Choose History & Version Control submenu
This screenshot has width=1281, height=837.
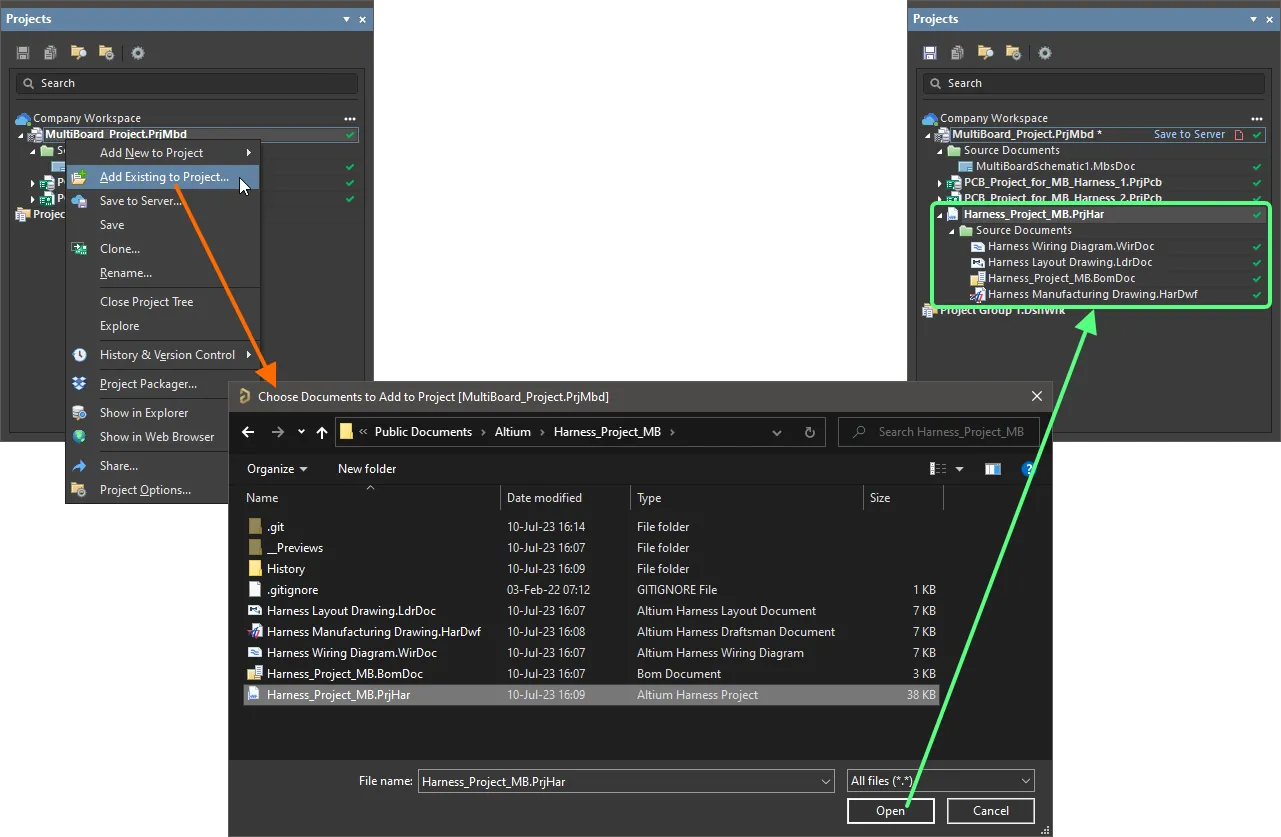[163, 355]
